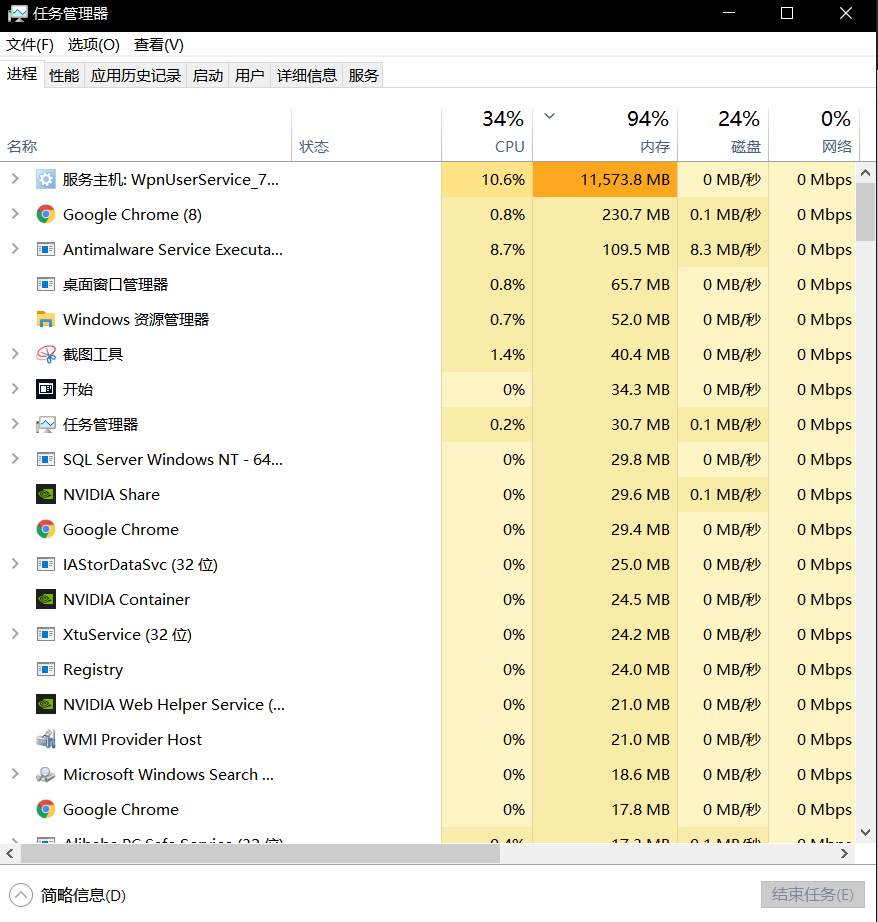Click the Registry process icon
The image size is (878, 922).
(46, 669)
